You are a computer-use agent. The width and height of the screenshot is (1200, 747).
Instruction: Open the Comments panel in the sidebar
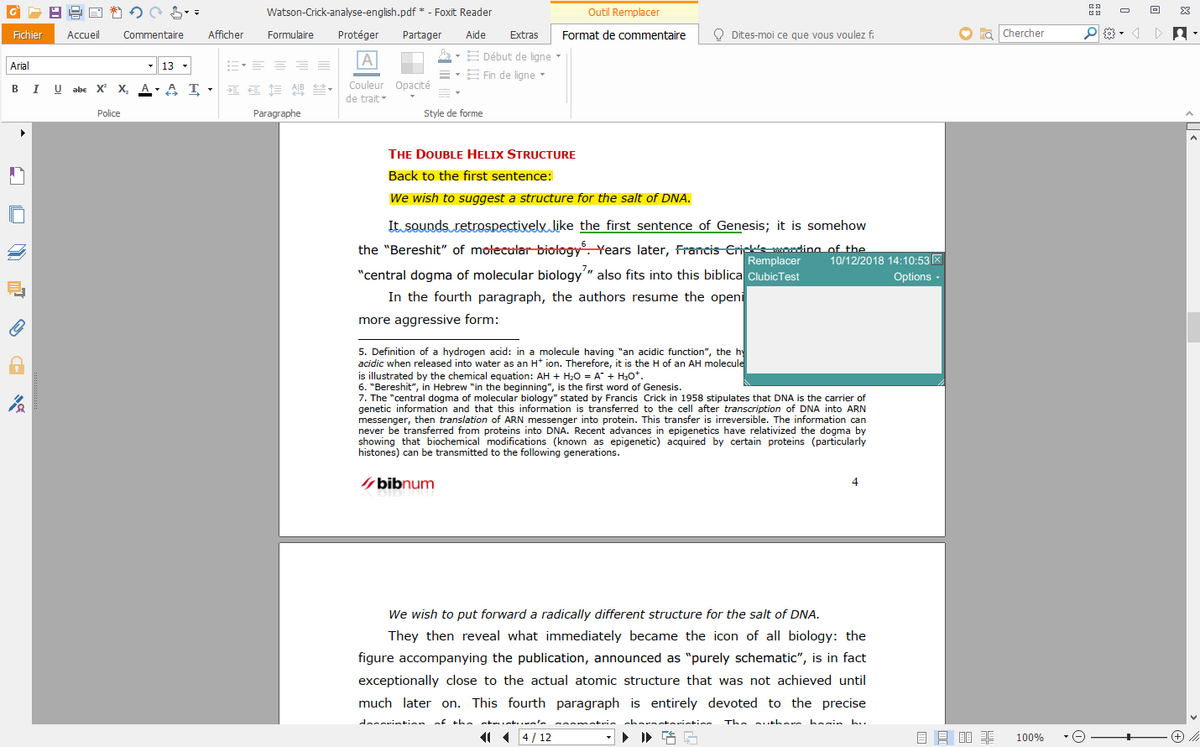(16, 289)
